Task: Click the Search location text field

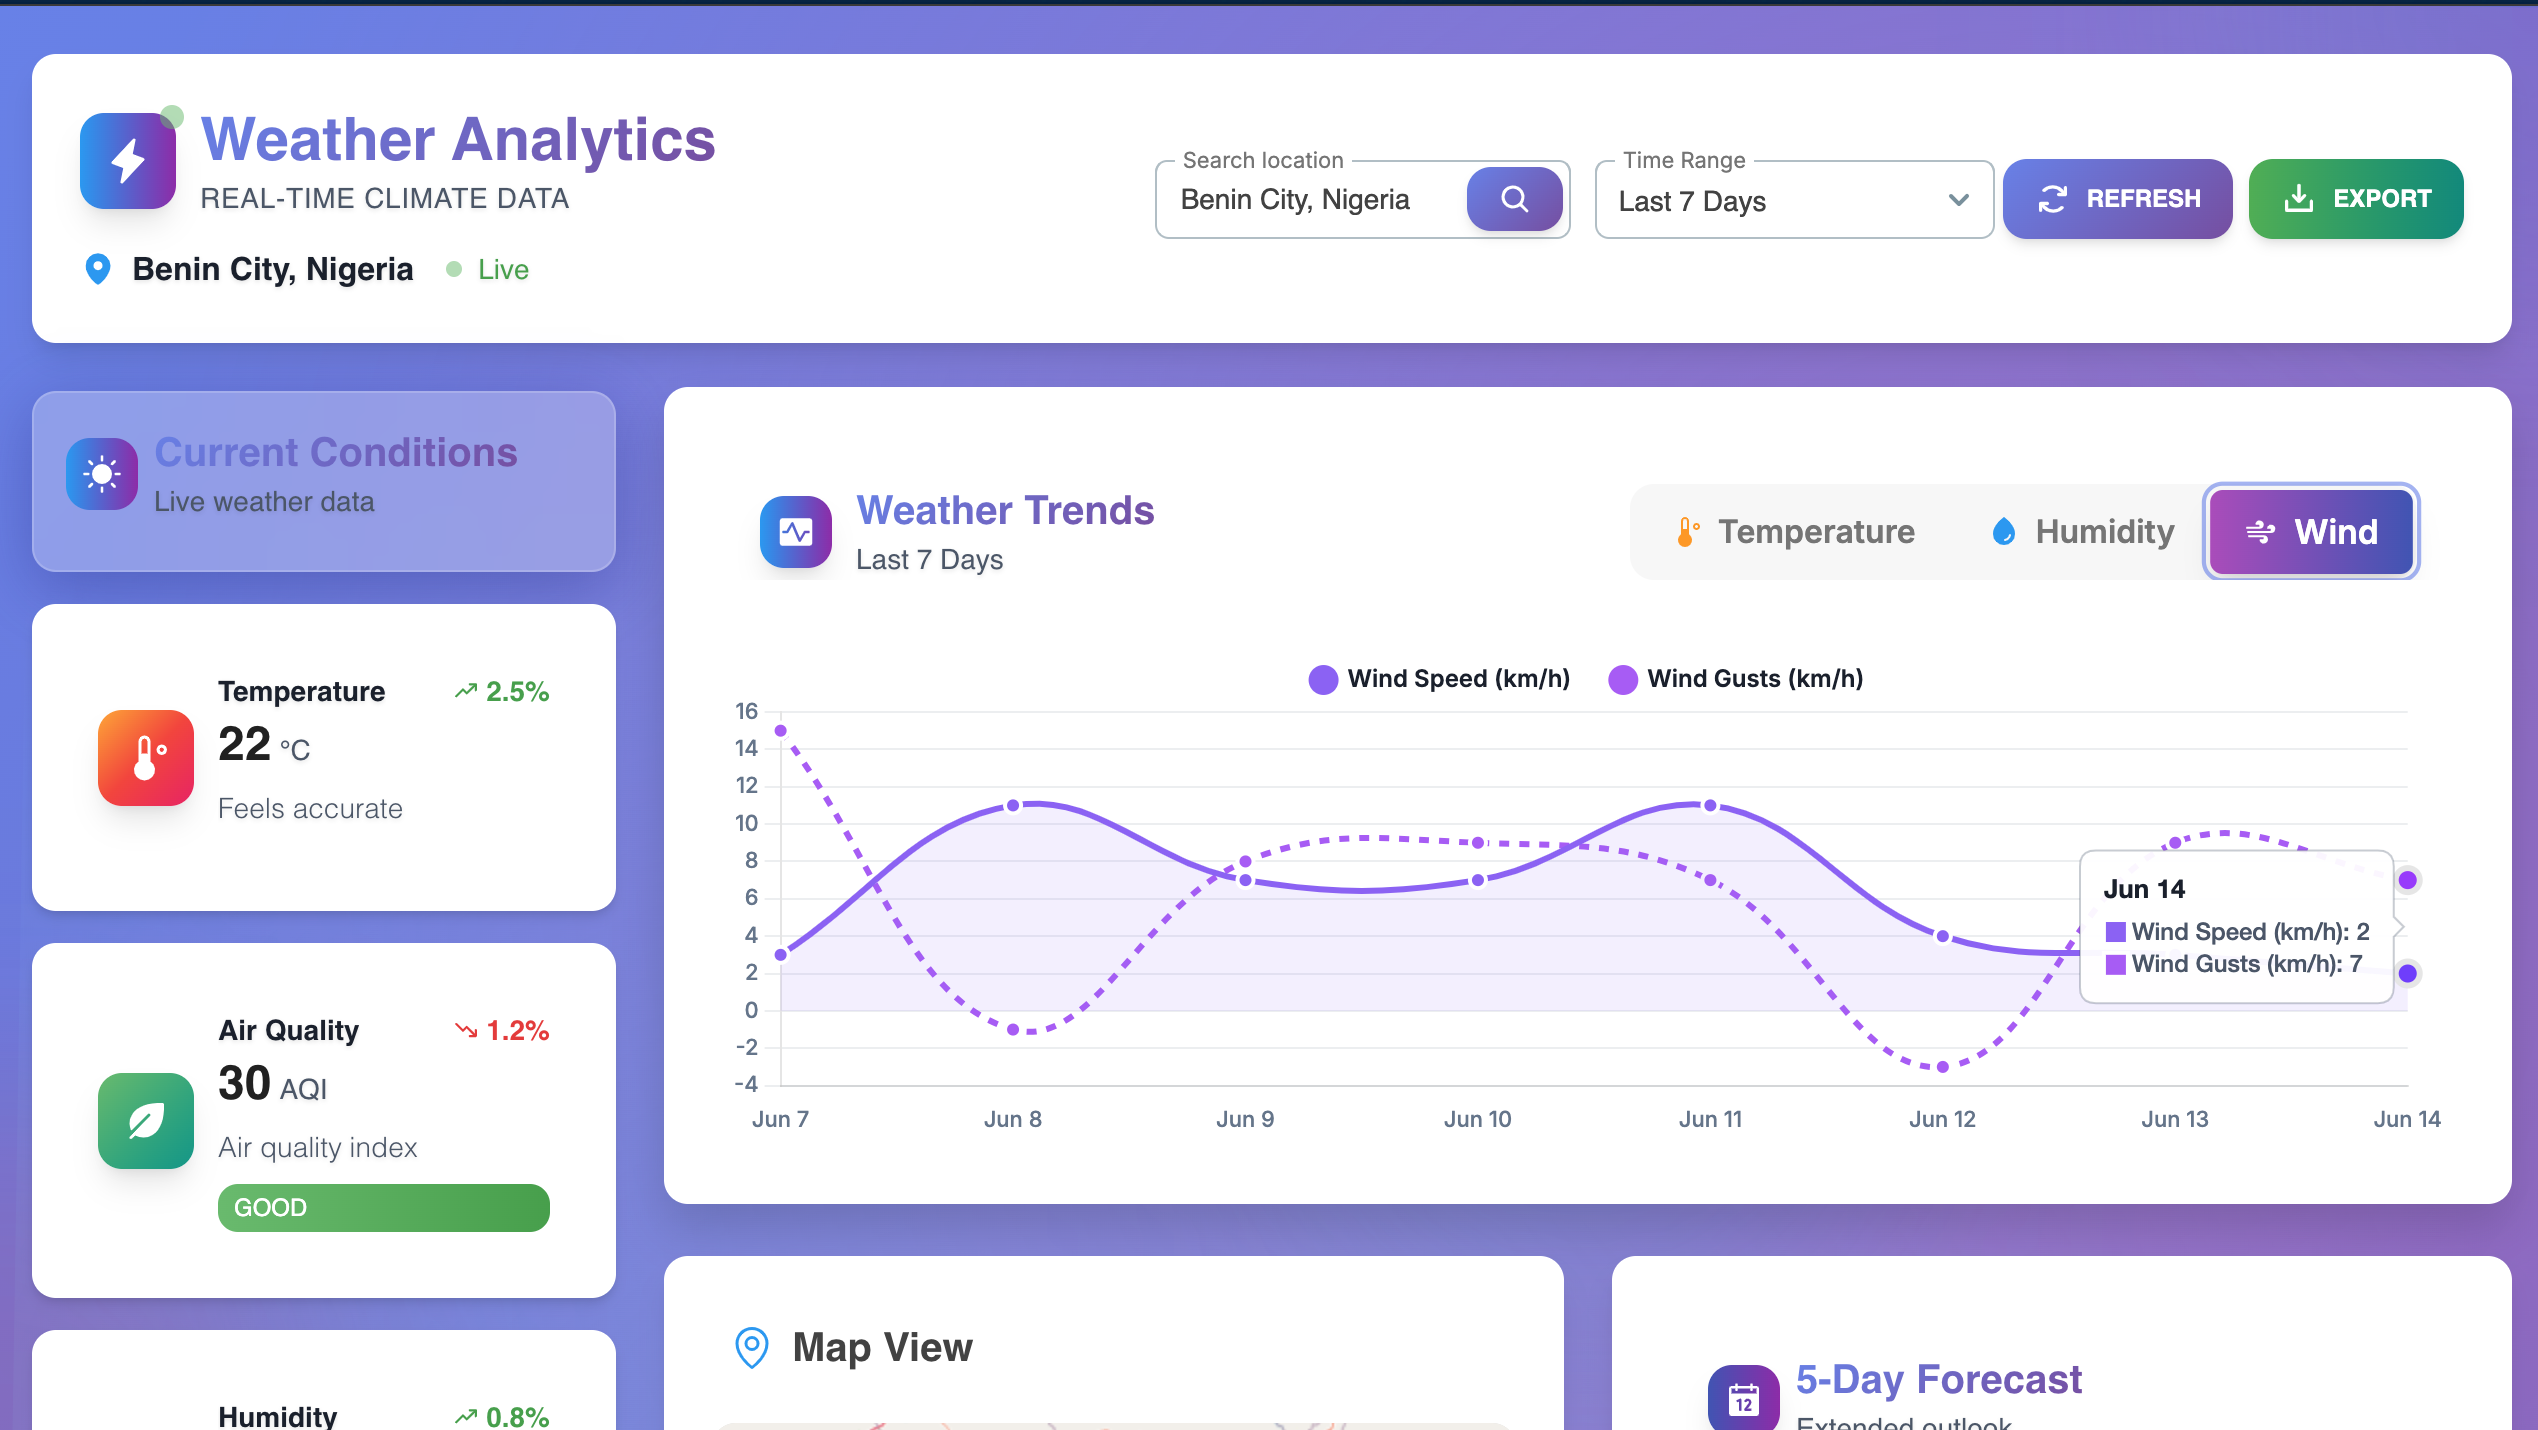Action: pyautogui.click(x=1310, y=200)
